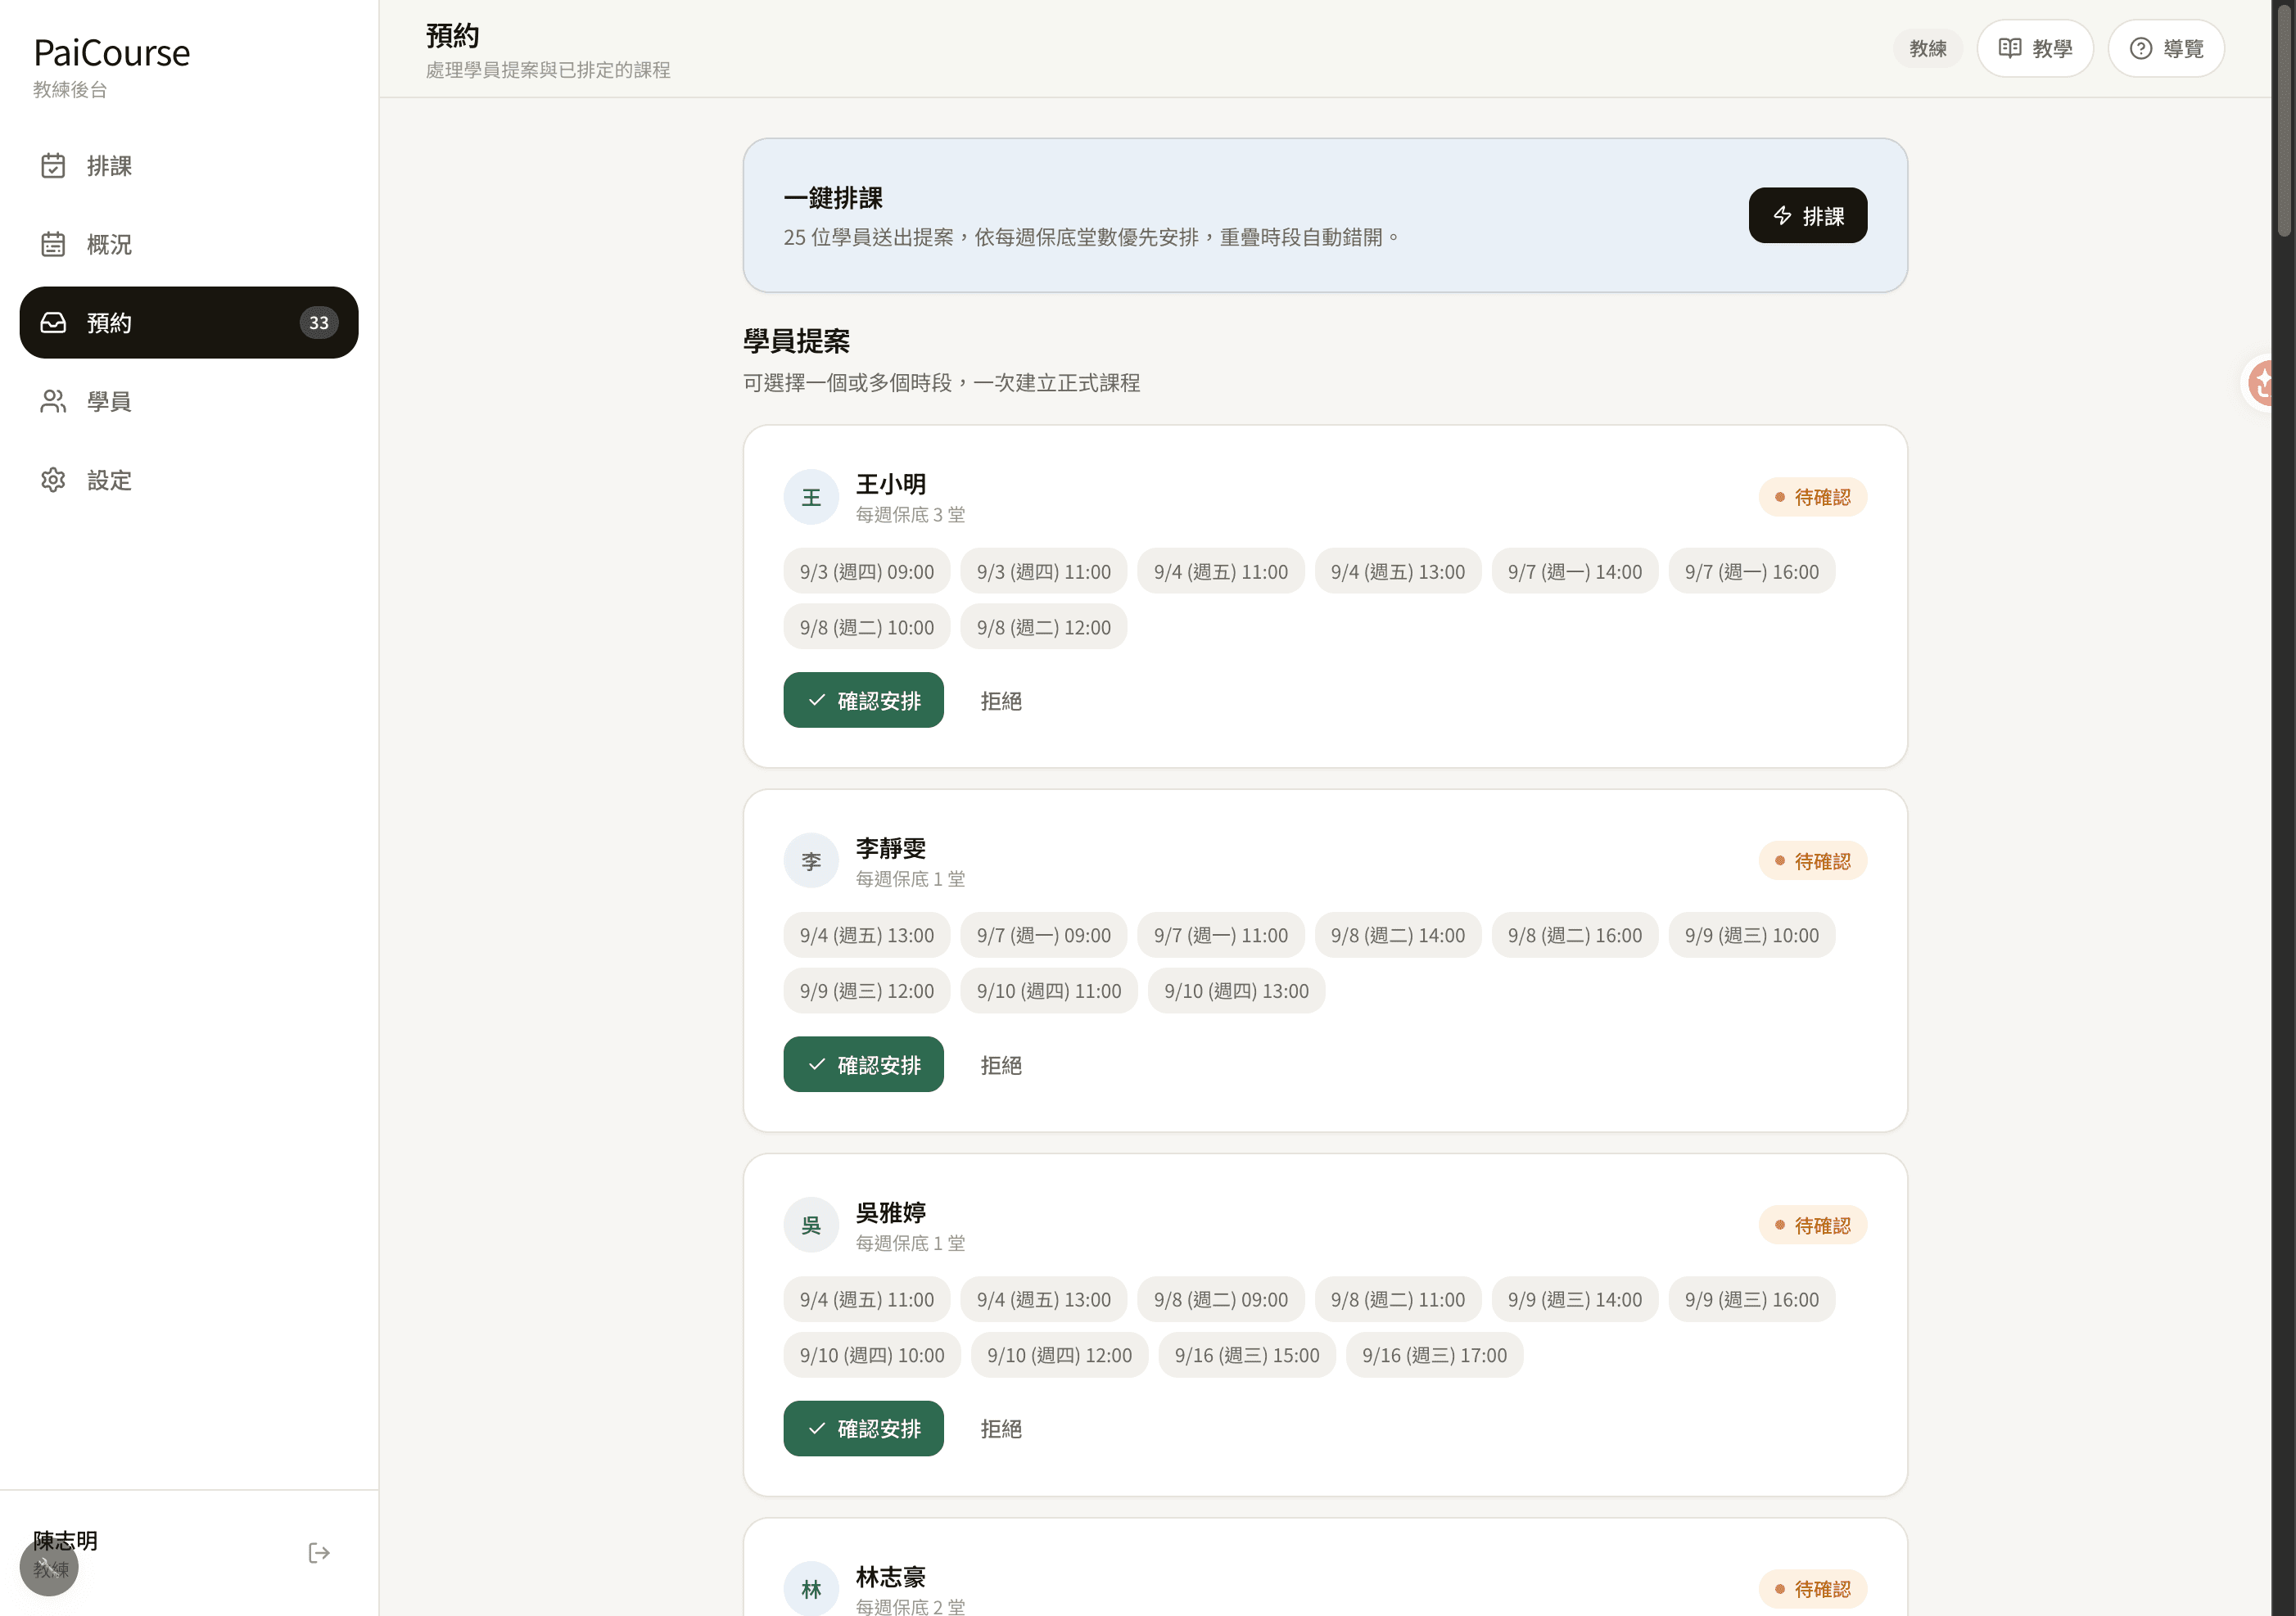Select 李靜雯's 9/9 (週三) 12:00 slot
This screenshot has width=2296, height=1616.
click(x=867, y=991)
